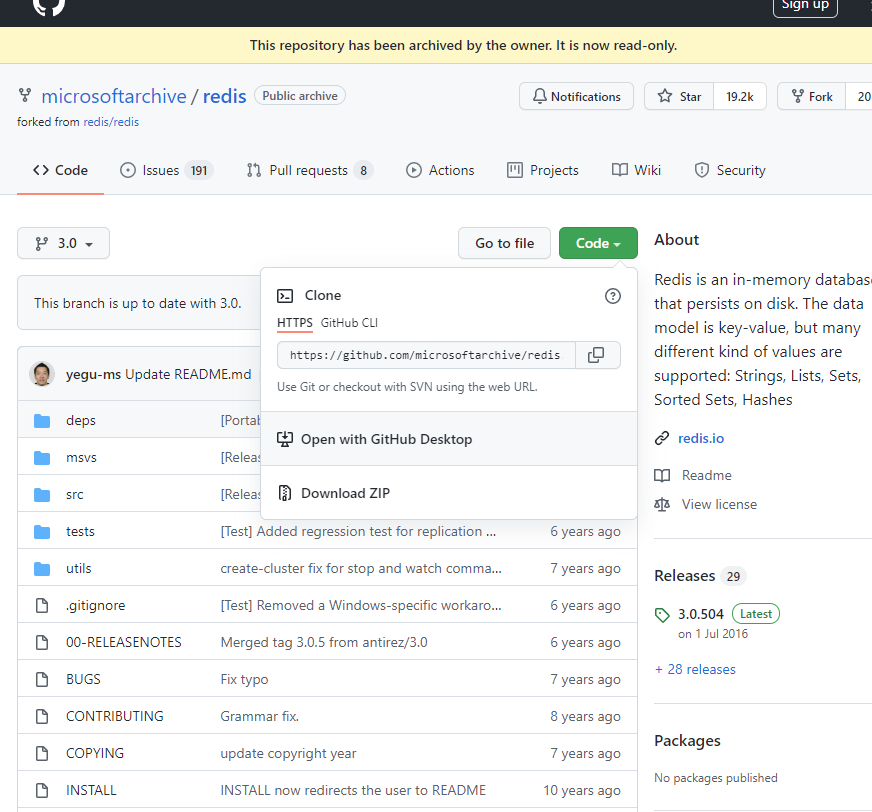872x812 pixels.
Task: Open the + 28 releases link
Action: 695,669
